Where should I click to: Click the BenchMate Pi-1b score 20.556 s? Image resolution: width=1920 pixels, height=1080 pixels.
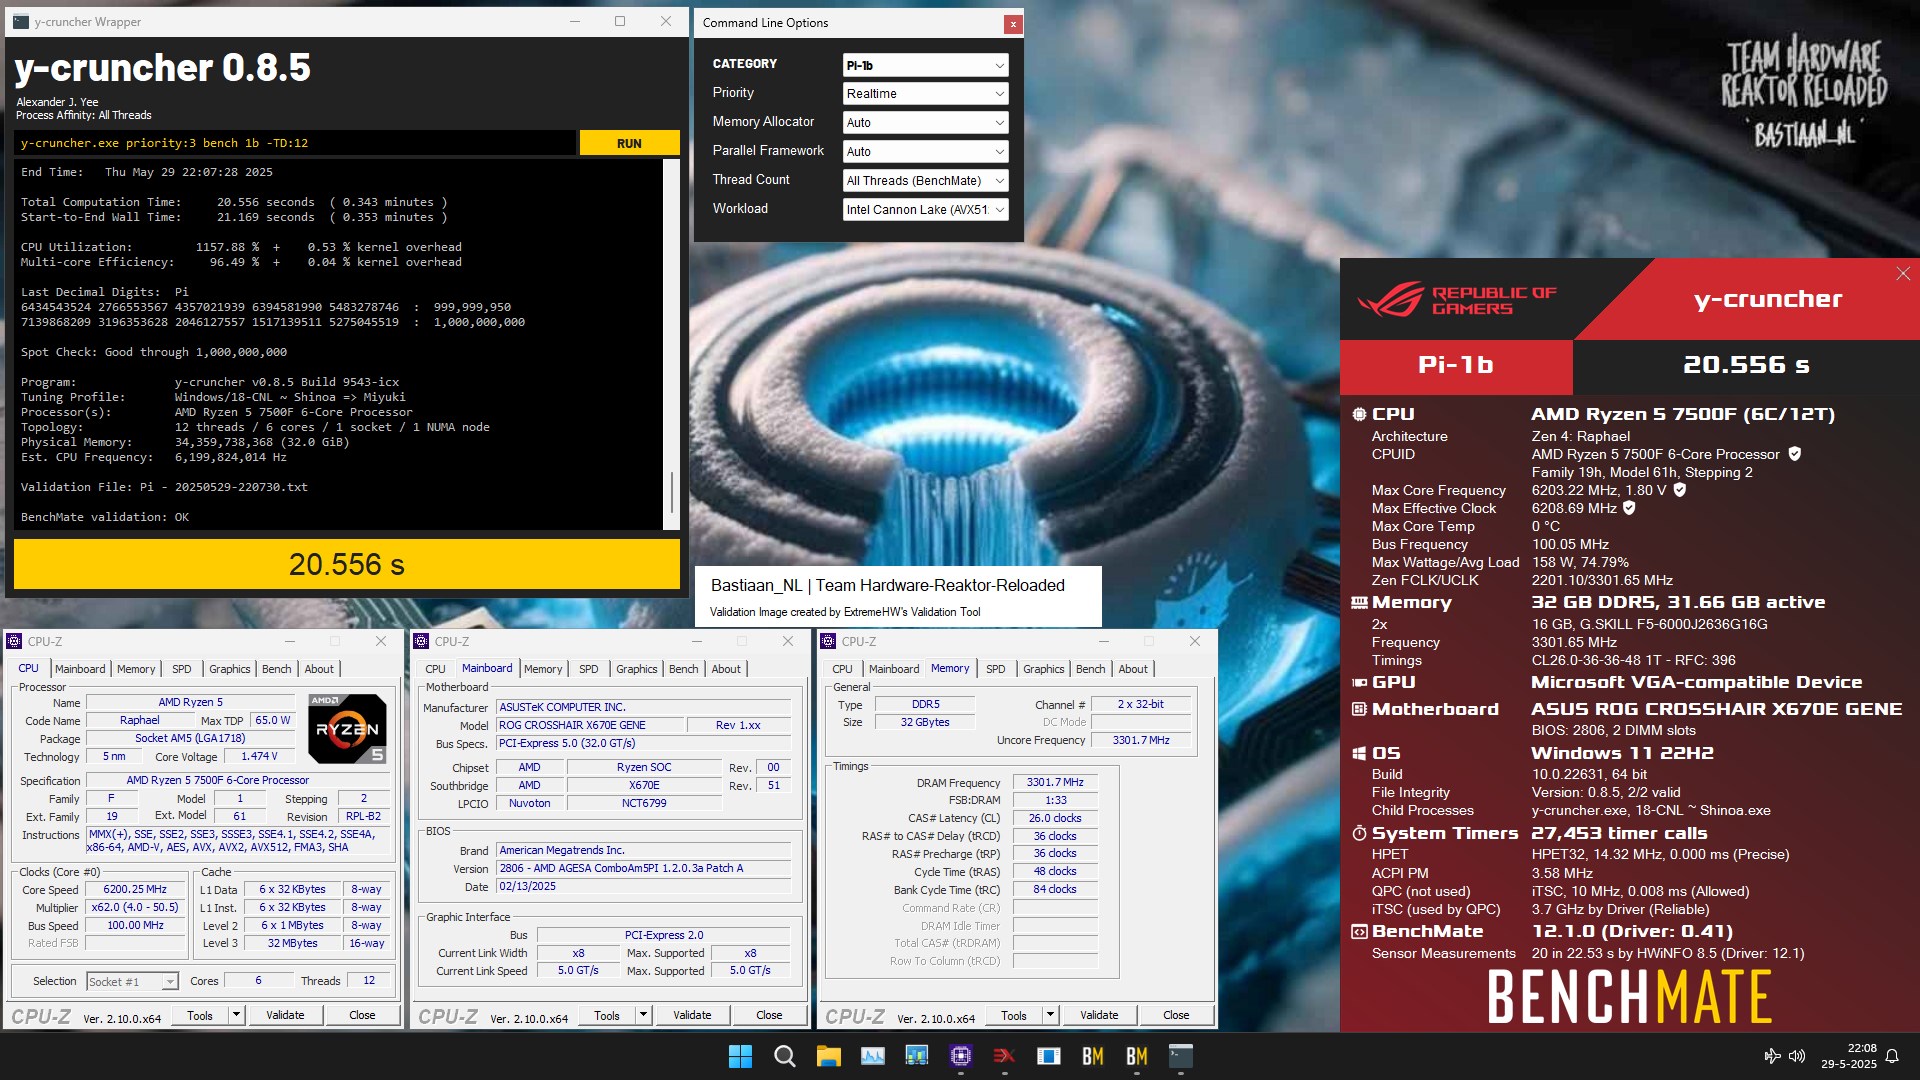pos(1746,365)
